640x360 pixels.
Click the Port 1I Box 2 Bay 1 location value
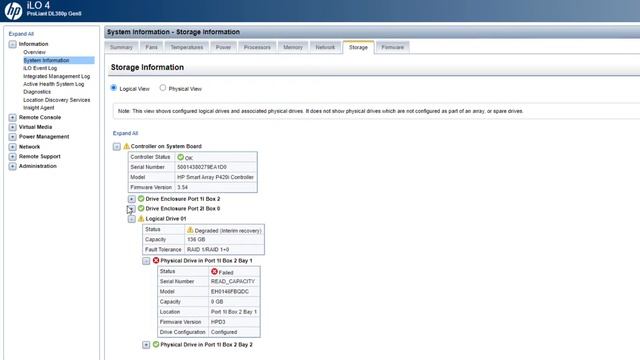[x=234, y=312]
